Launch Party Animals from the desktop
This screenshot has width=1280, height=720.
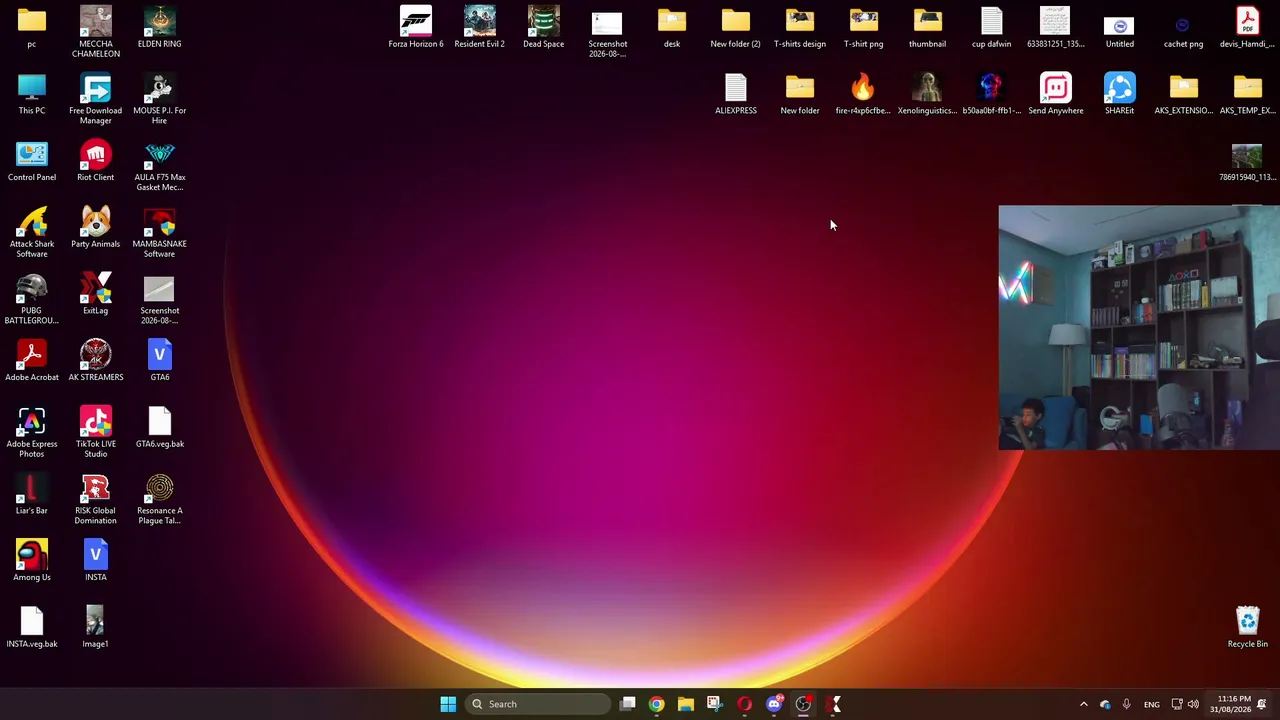tap(96, 228)
